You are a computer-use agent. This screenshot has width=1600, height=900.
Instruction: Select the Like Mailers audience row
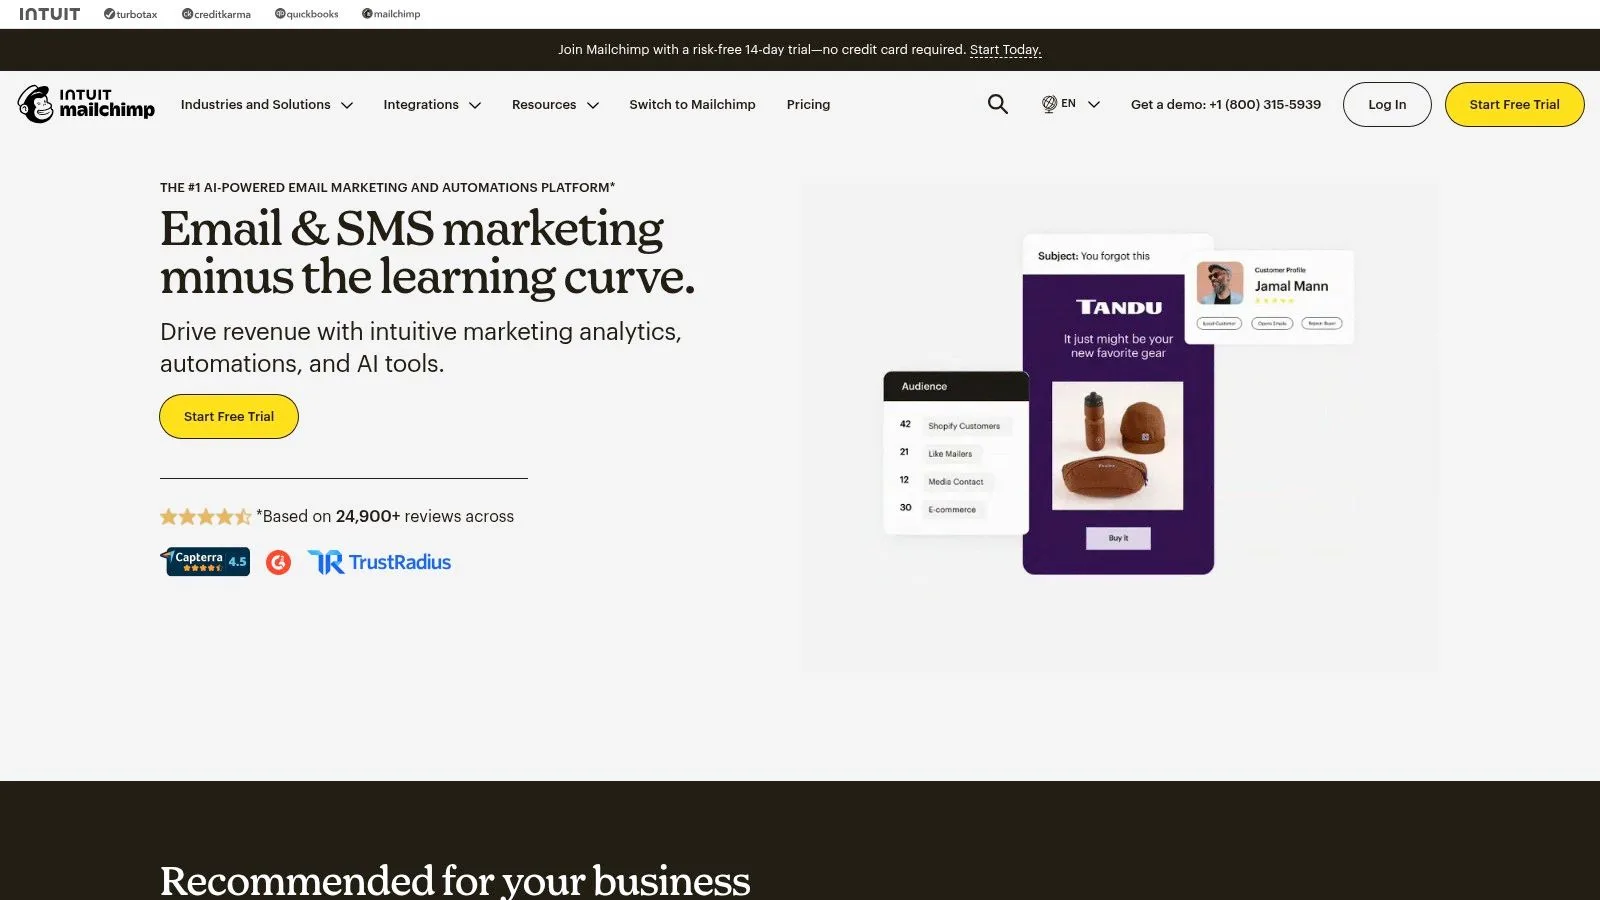(940, 454)
